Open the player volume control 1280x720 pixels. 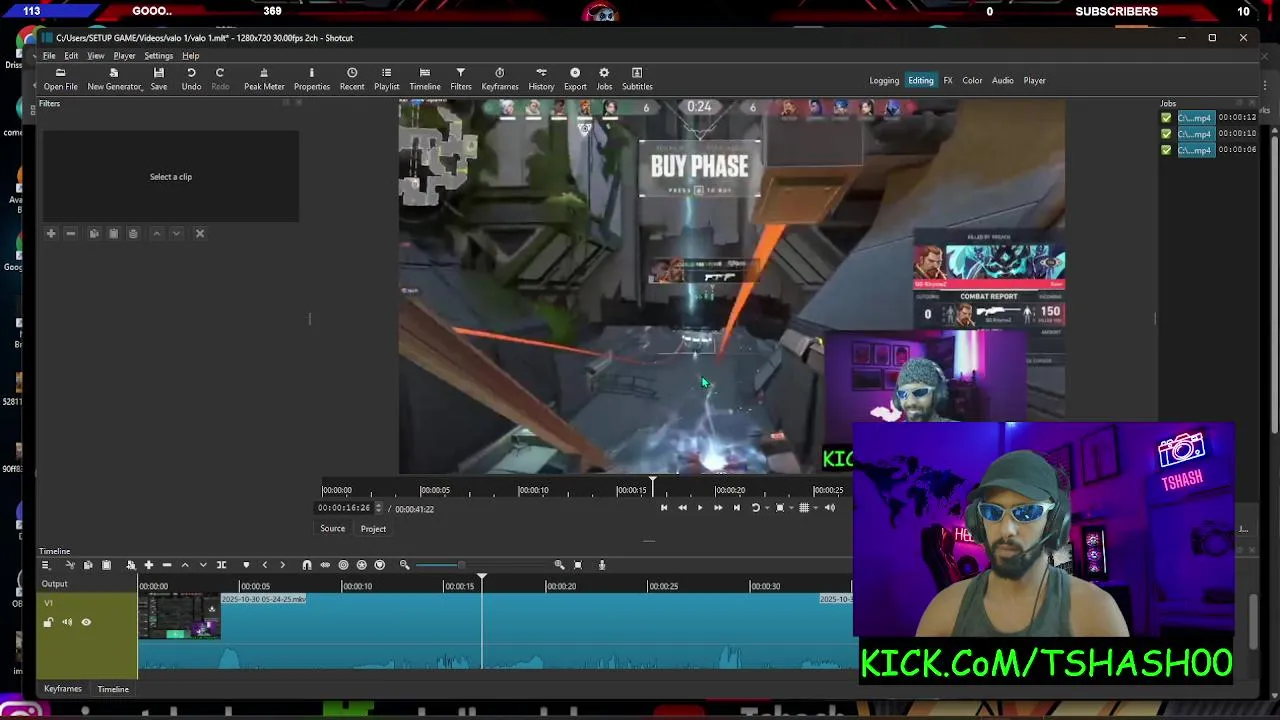[830, 508]
